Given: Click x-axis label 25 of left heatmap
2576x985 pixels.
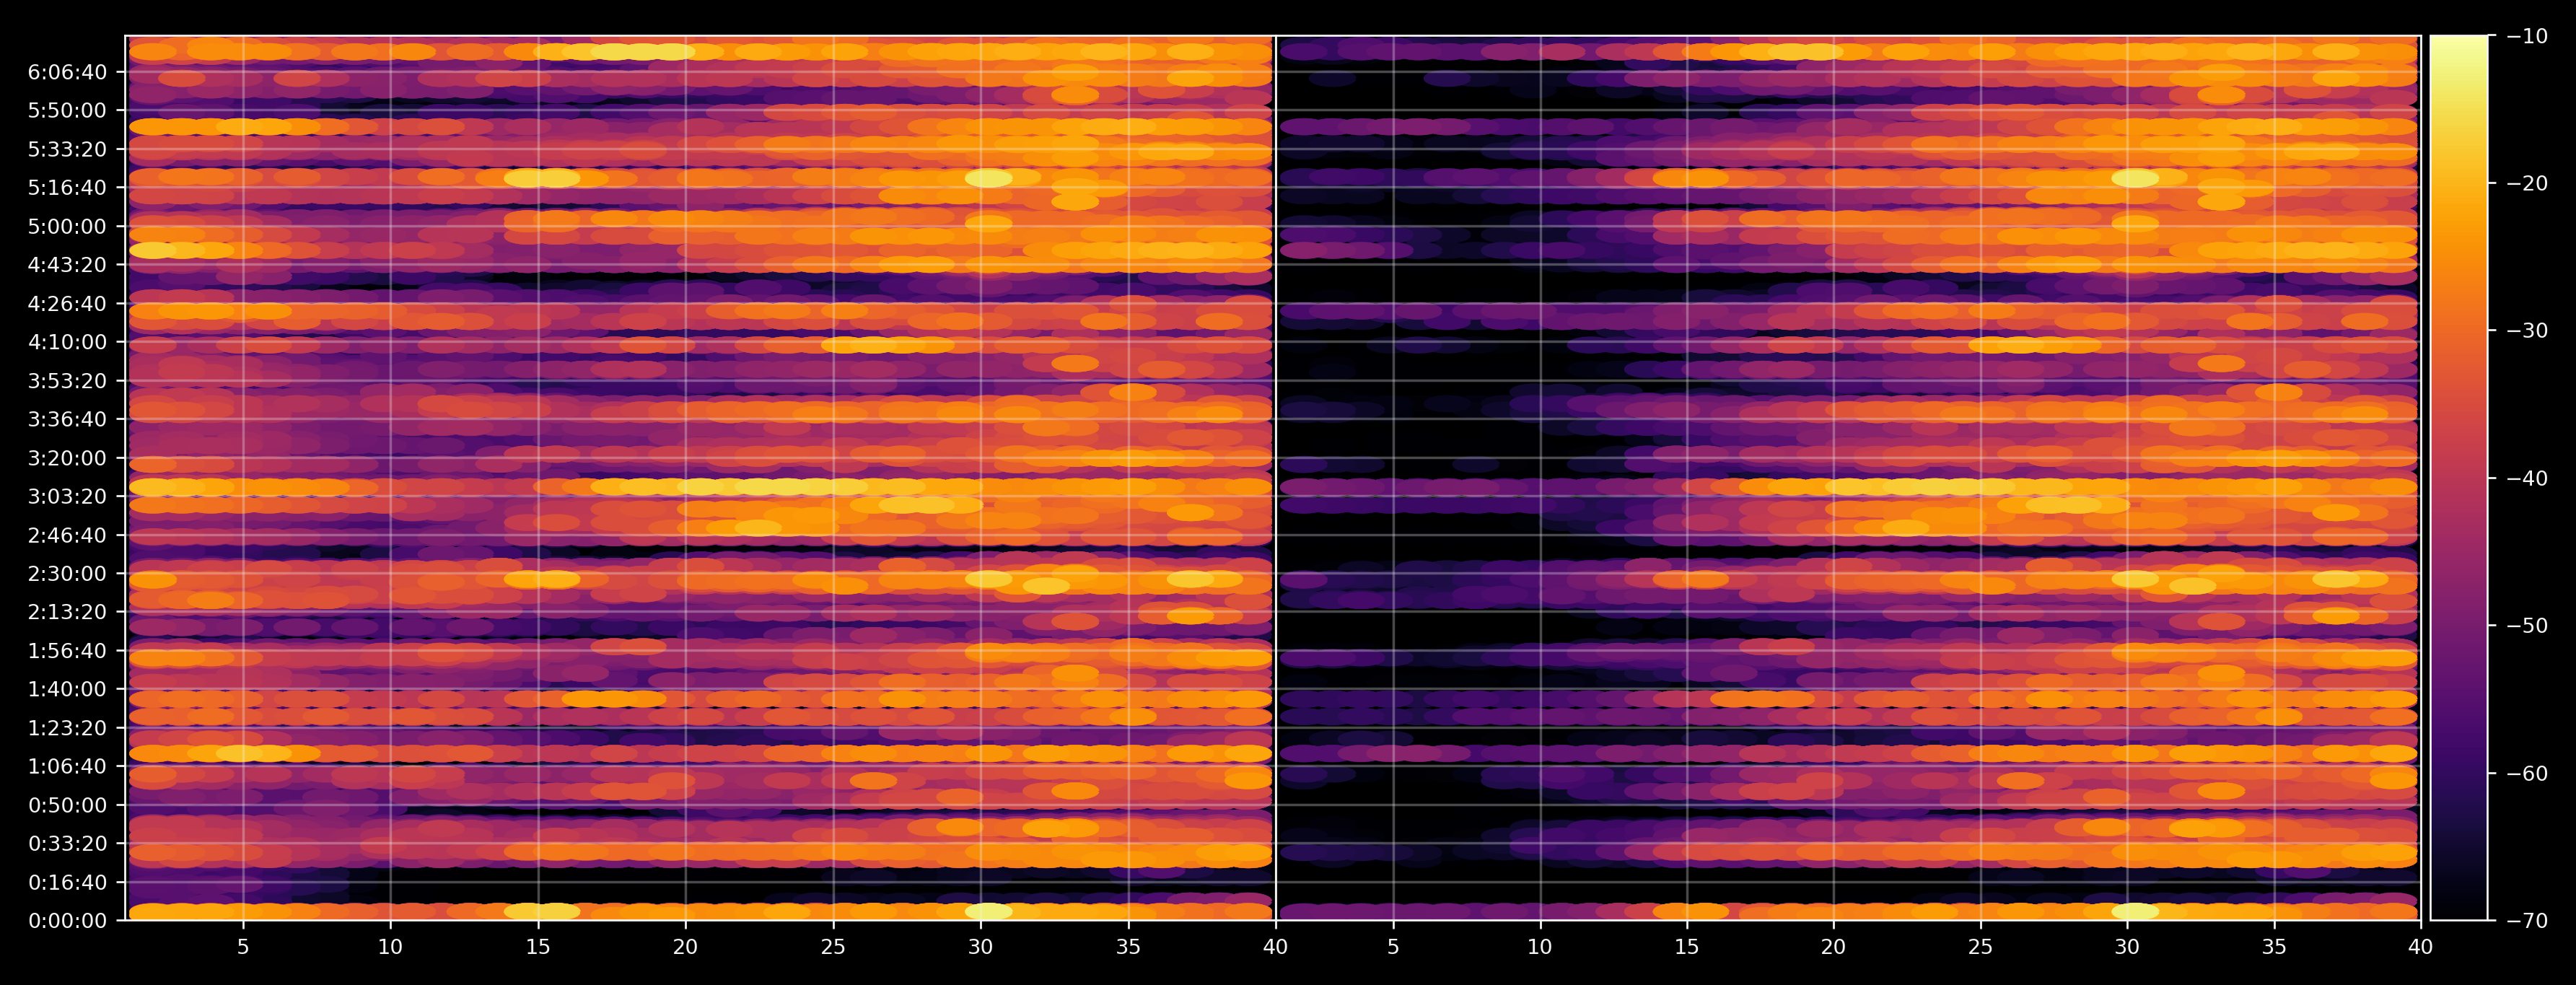Looking at the screenshot, I should pos(833,947).
